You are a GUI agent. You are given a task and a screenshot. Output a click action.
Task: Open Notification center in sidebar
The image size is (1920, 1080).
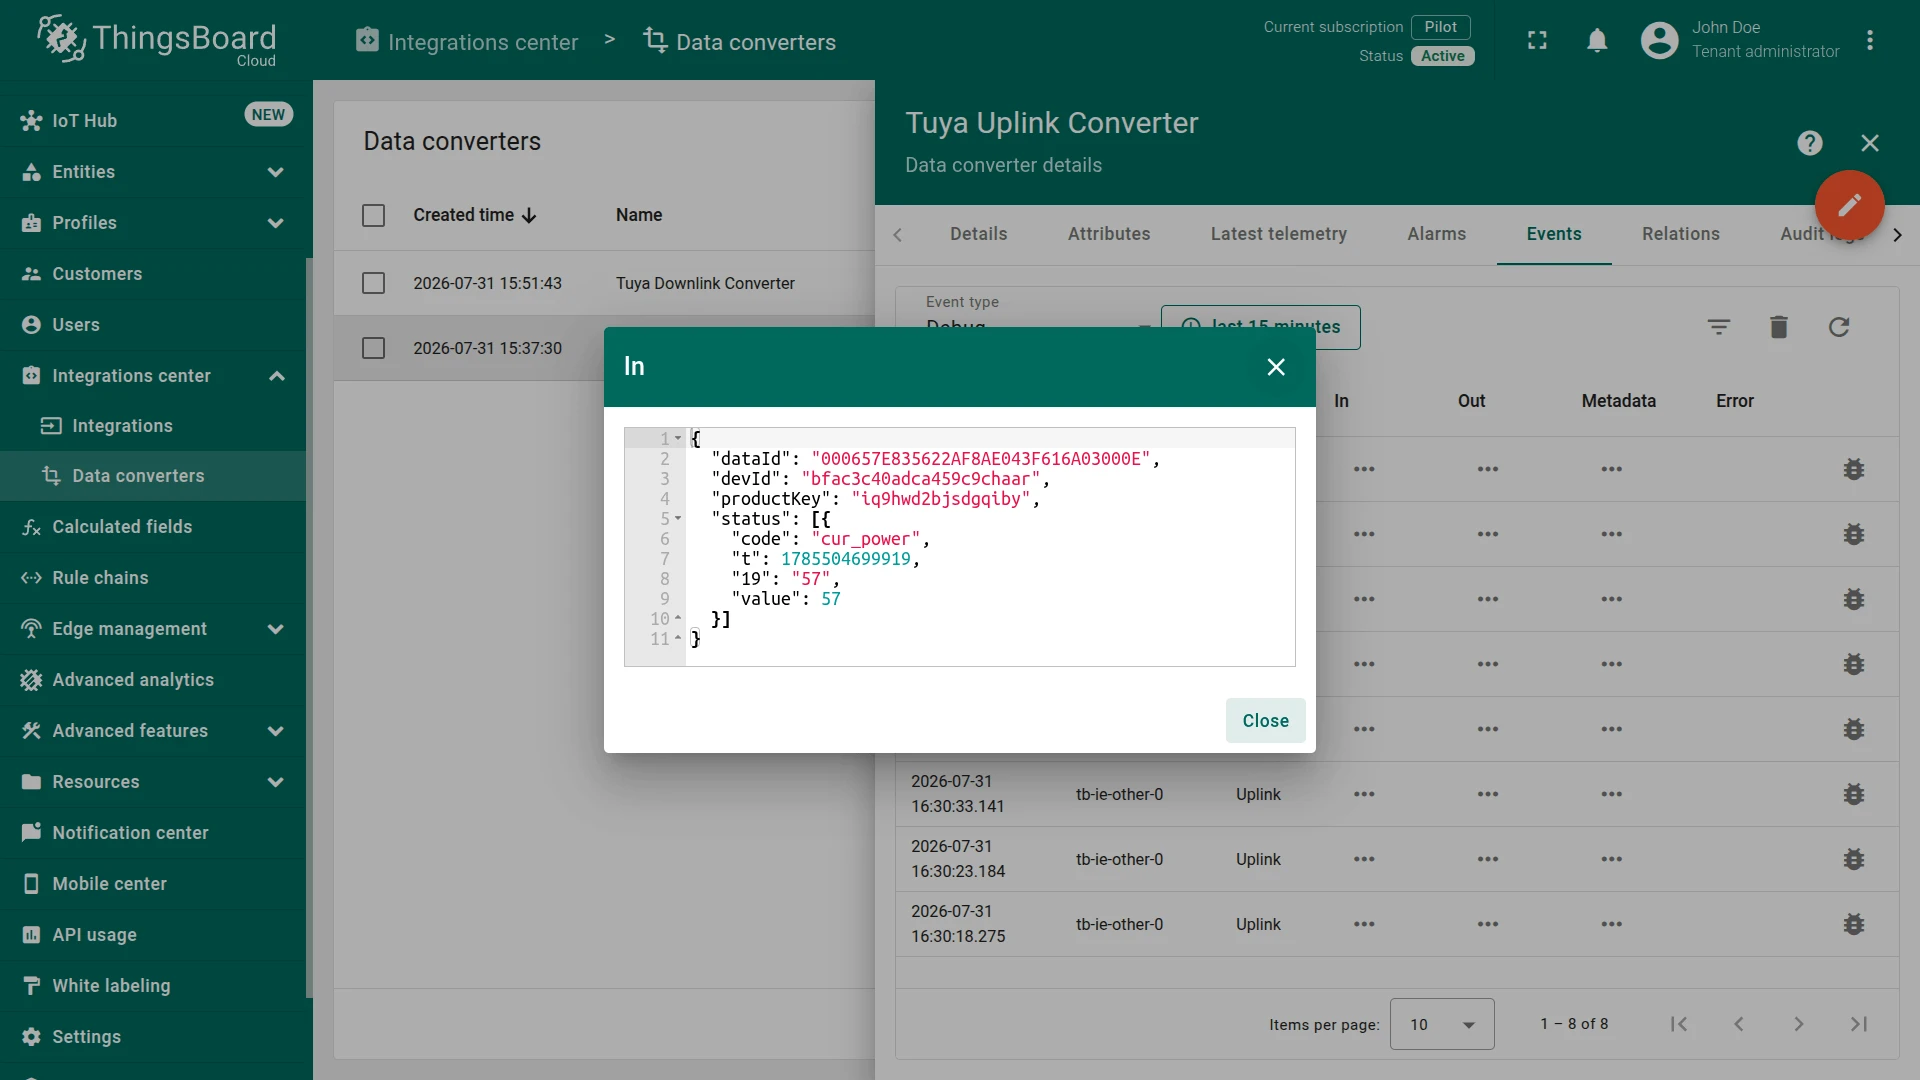coord(153,833)
